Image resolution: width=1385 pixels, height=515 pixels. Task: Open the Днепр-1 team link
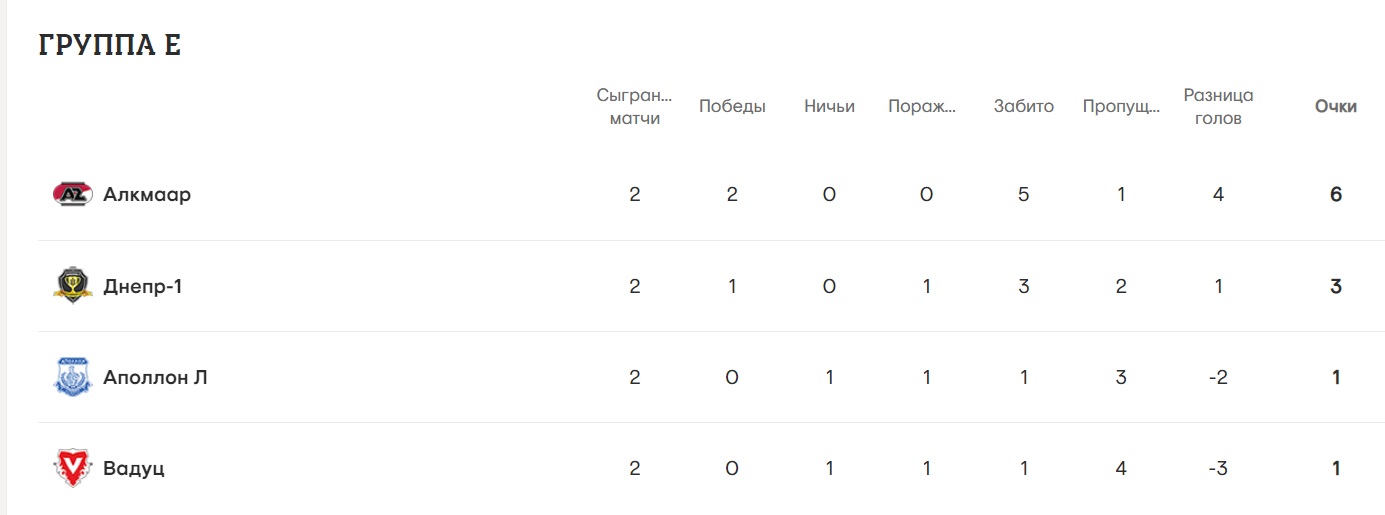coord(143,286)
